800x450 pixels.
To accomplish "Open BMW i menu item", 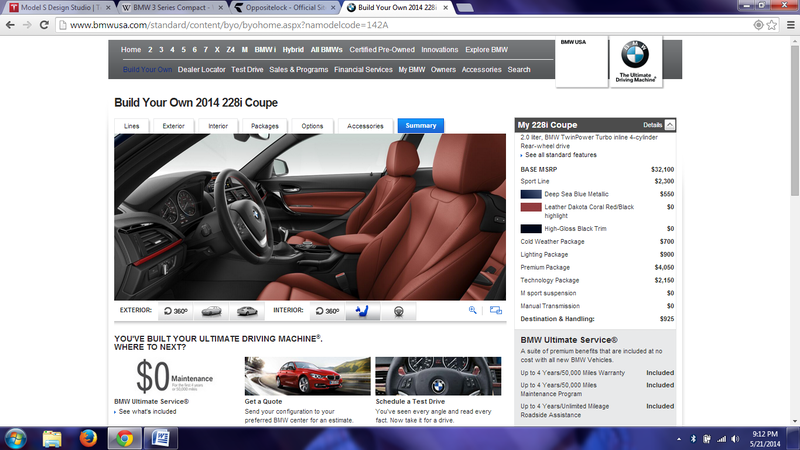I will (x=265, y=49).
